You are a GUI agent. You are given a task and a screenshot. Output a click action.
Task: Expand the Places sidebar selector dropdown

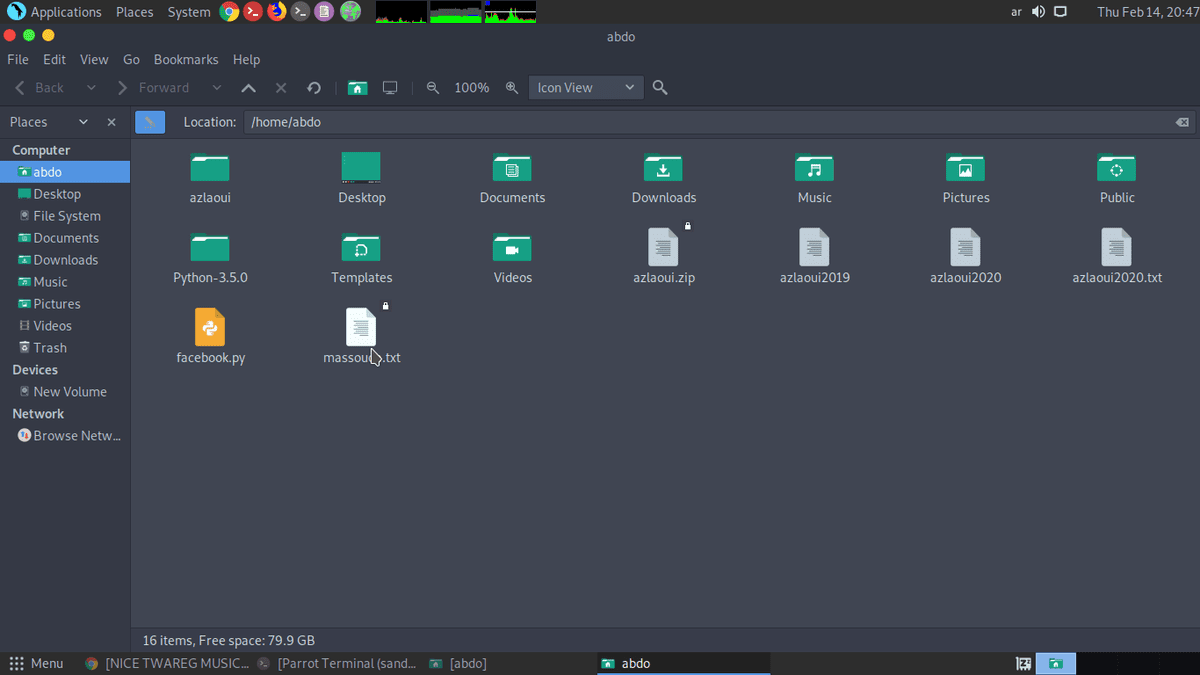[83, 122]
